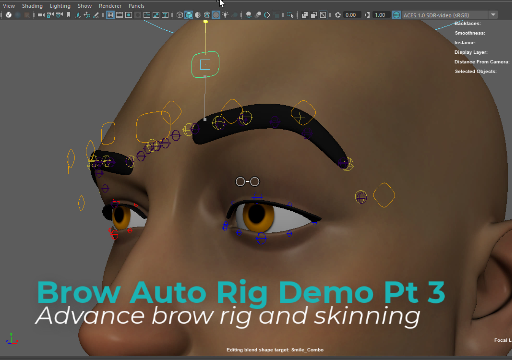512x360 pixels.
Task: Click the exposure value field 0.00
Action: coord(351,15)
